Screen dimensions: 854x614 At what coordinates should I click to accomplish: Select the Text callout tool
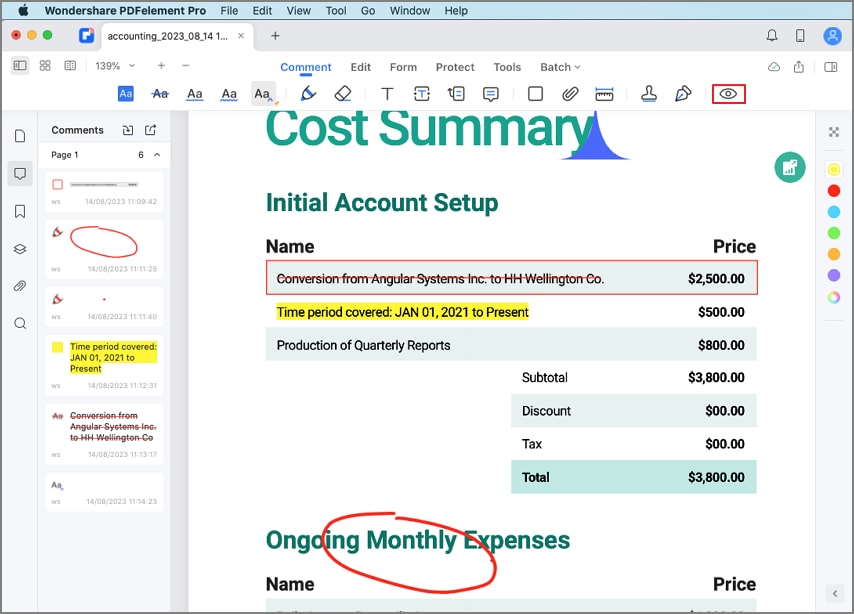pos(456,94)
